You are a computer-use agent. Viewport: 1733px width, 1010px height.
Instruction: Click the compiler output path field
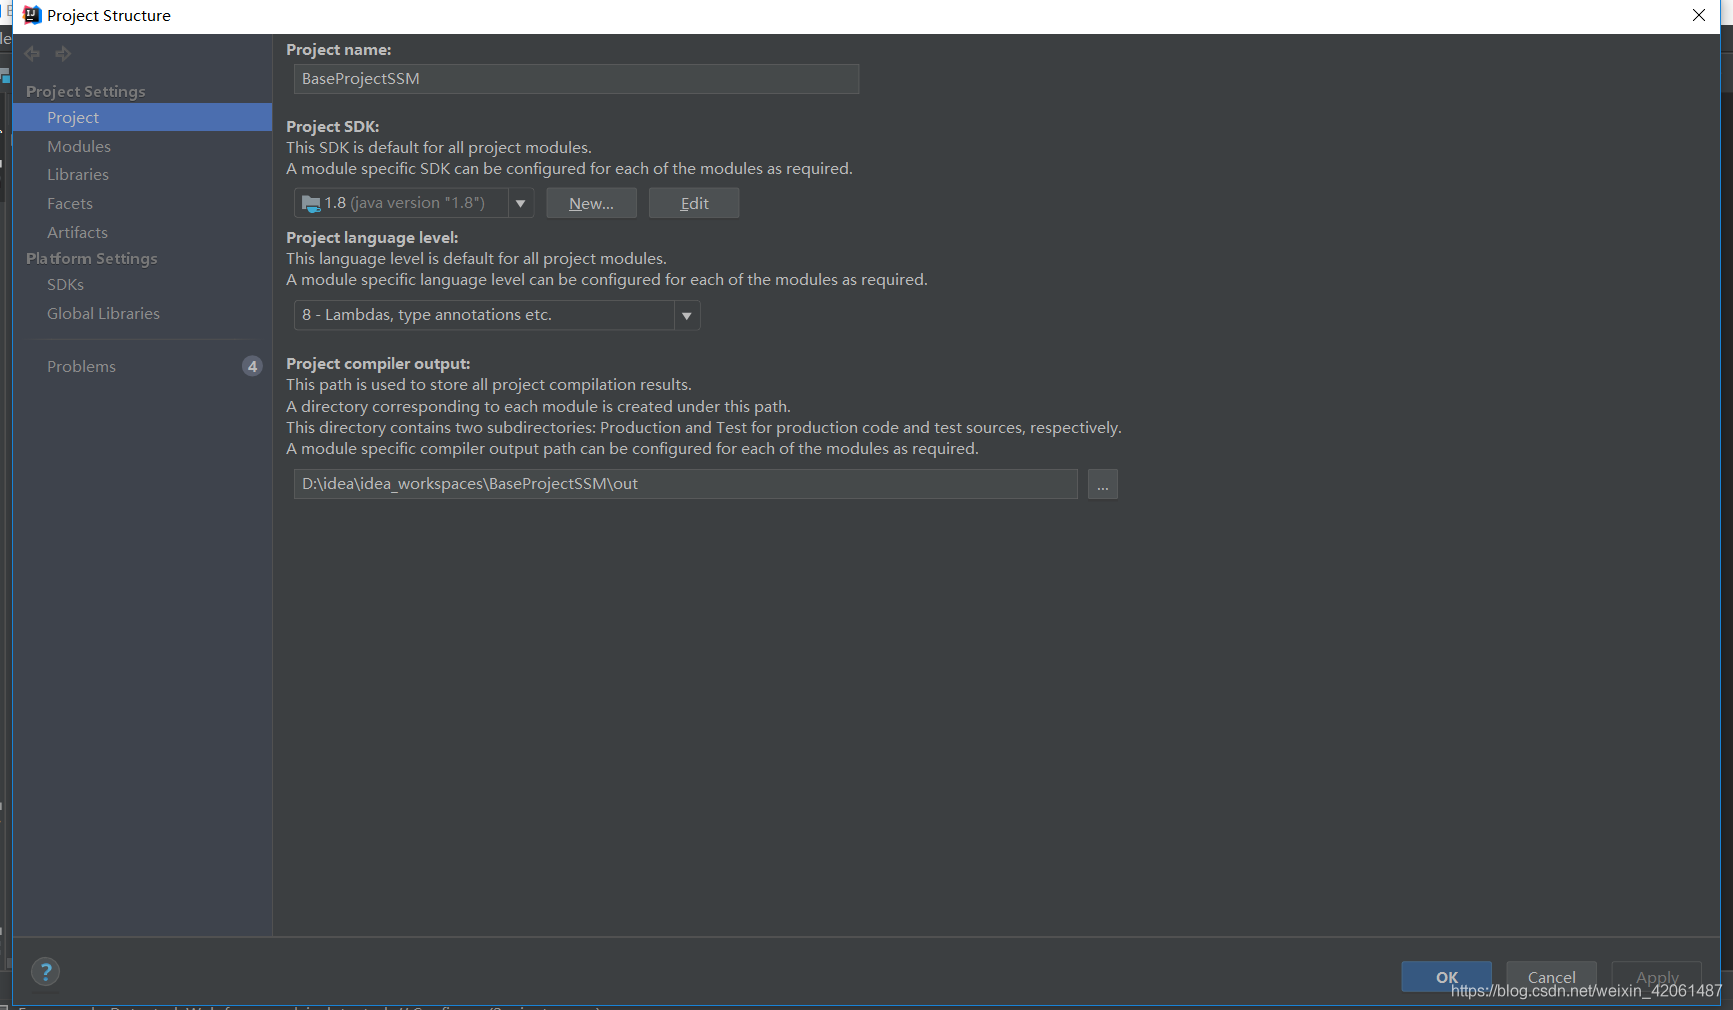click(x=685, y=484)
